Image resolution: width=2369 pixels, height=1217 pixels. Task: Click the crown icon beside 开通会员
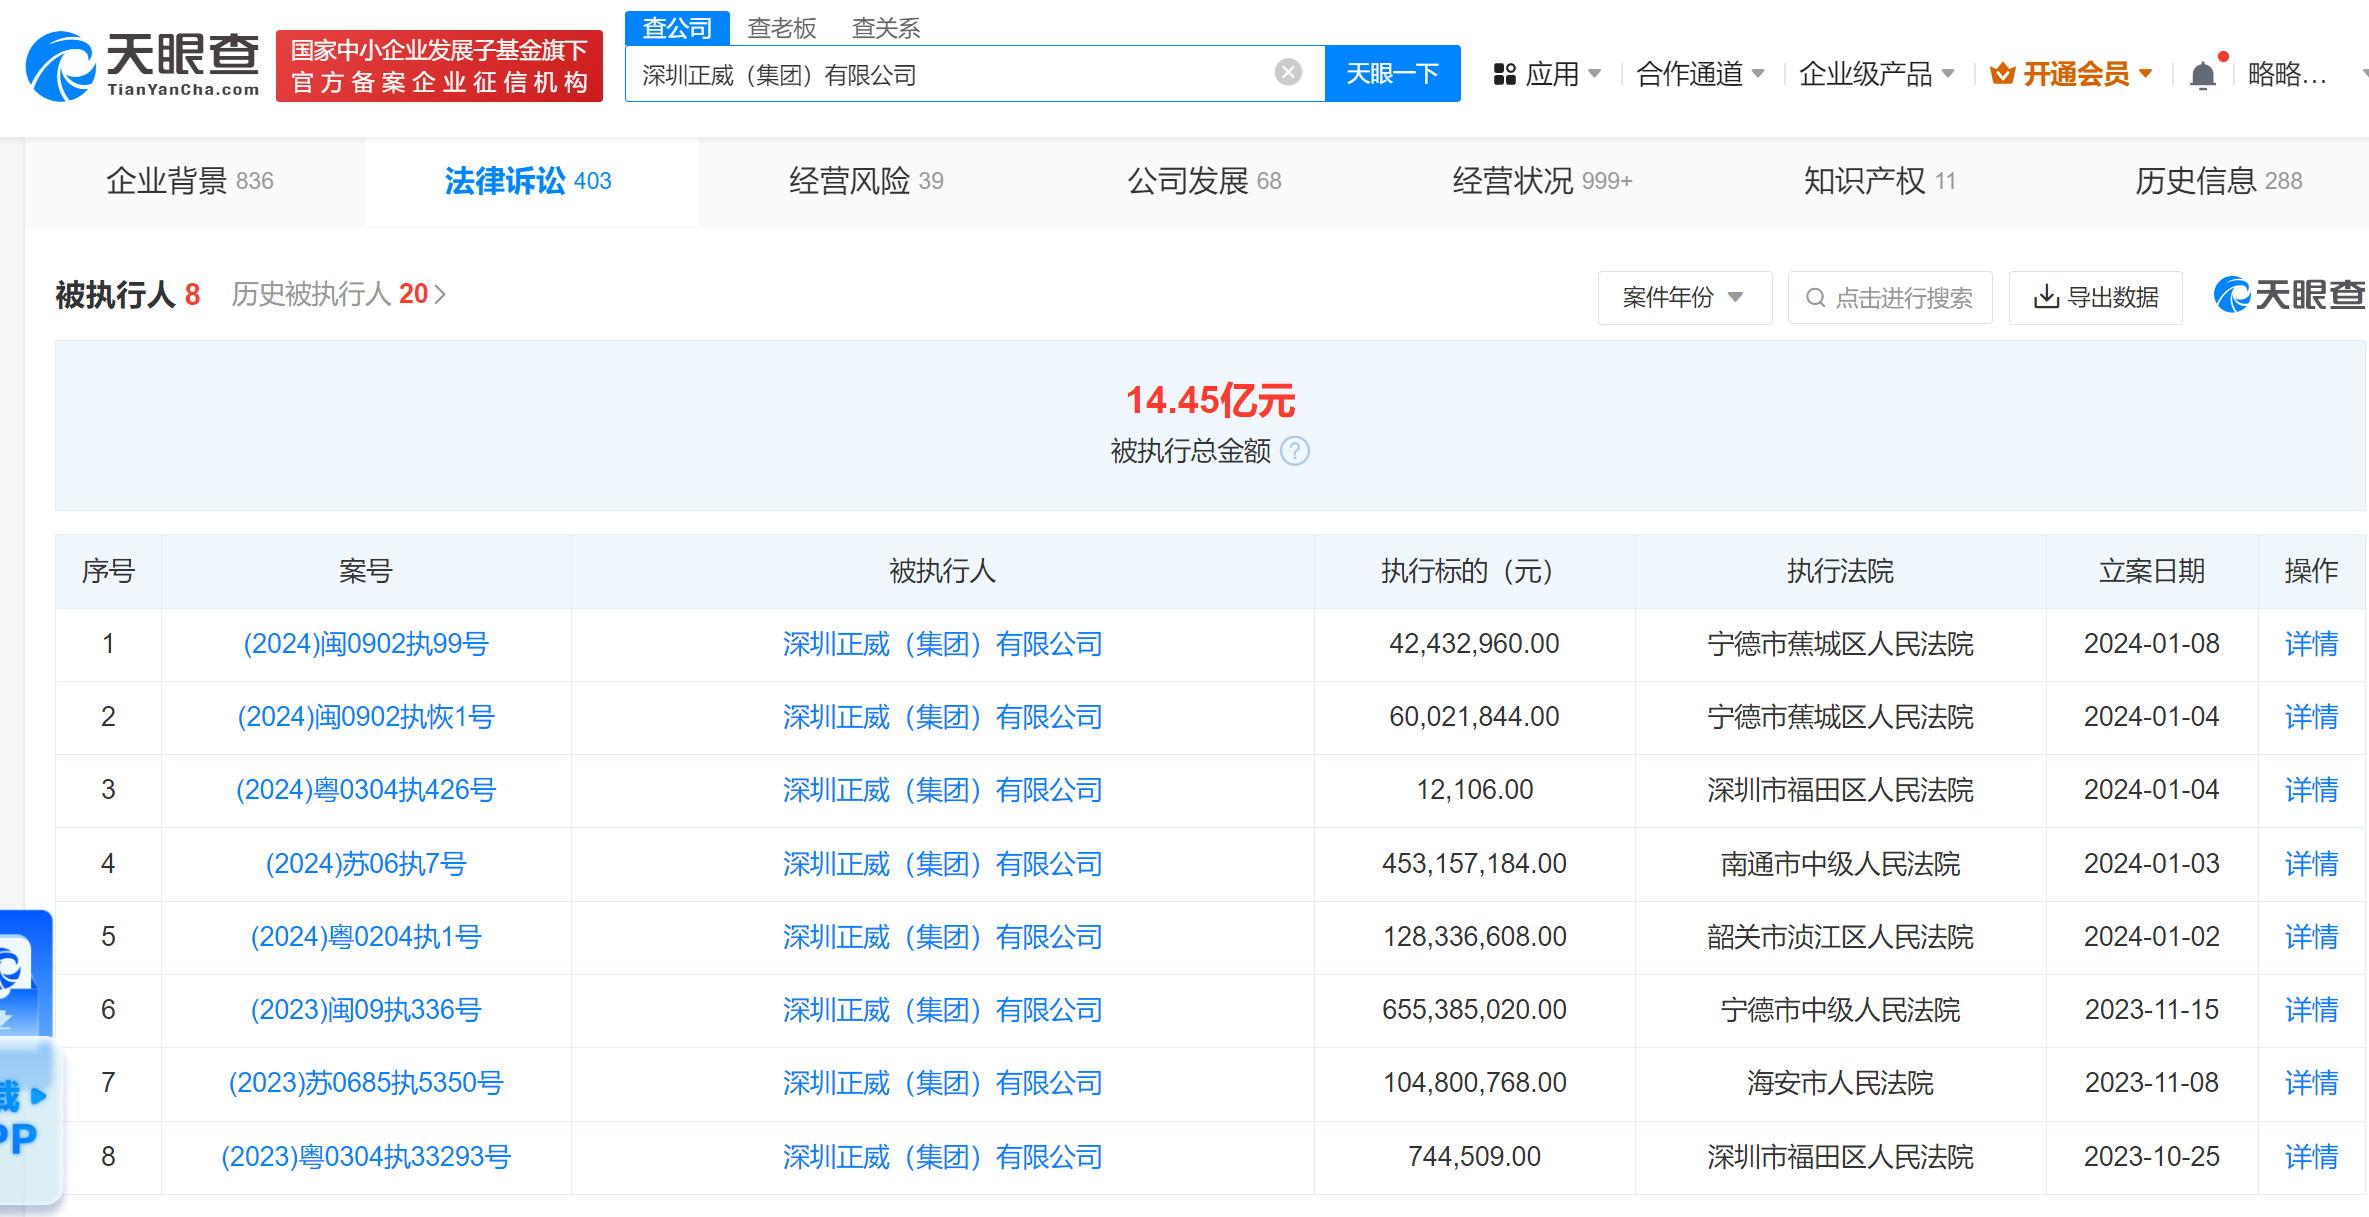pyautogui.click(x=2002, y=74)
